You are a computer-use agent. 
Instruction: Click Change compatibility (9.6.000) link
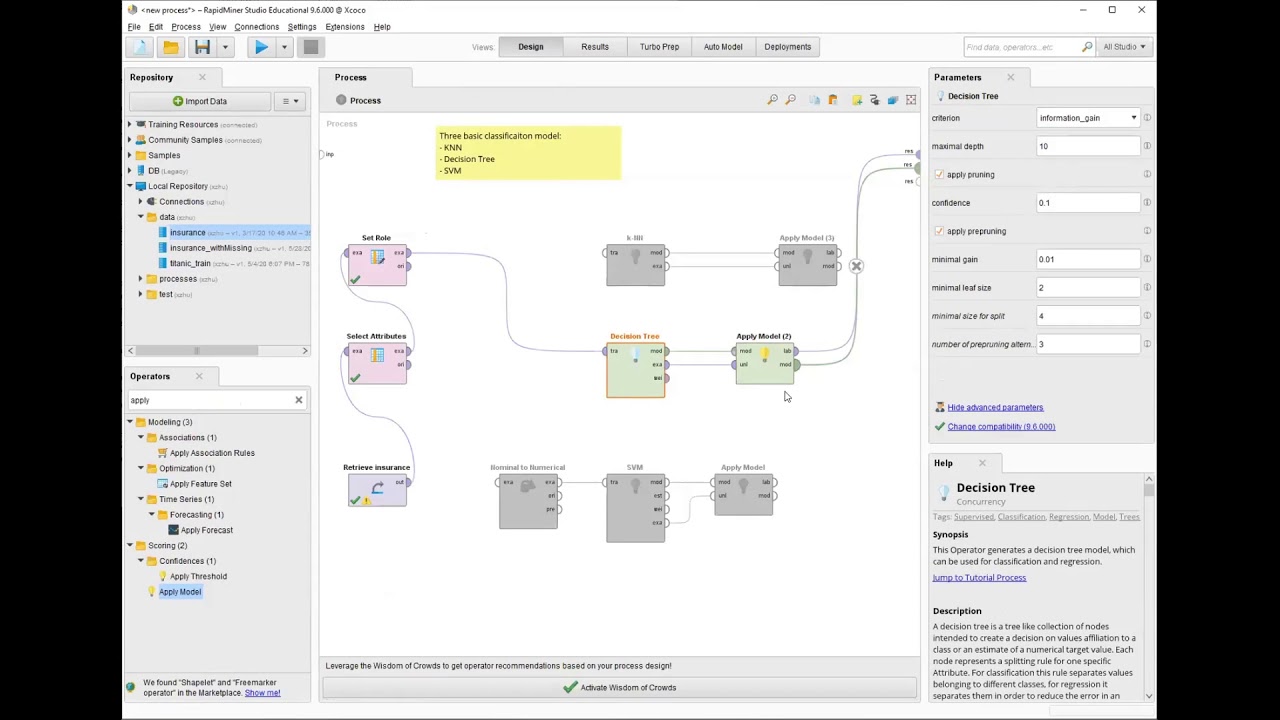click(1001, 427)
